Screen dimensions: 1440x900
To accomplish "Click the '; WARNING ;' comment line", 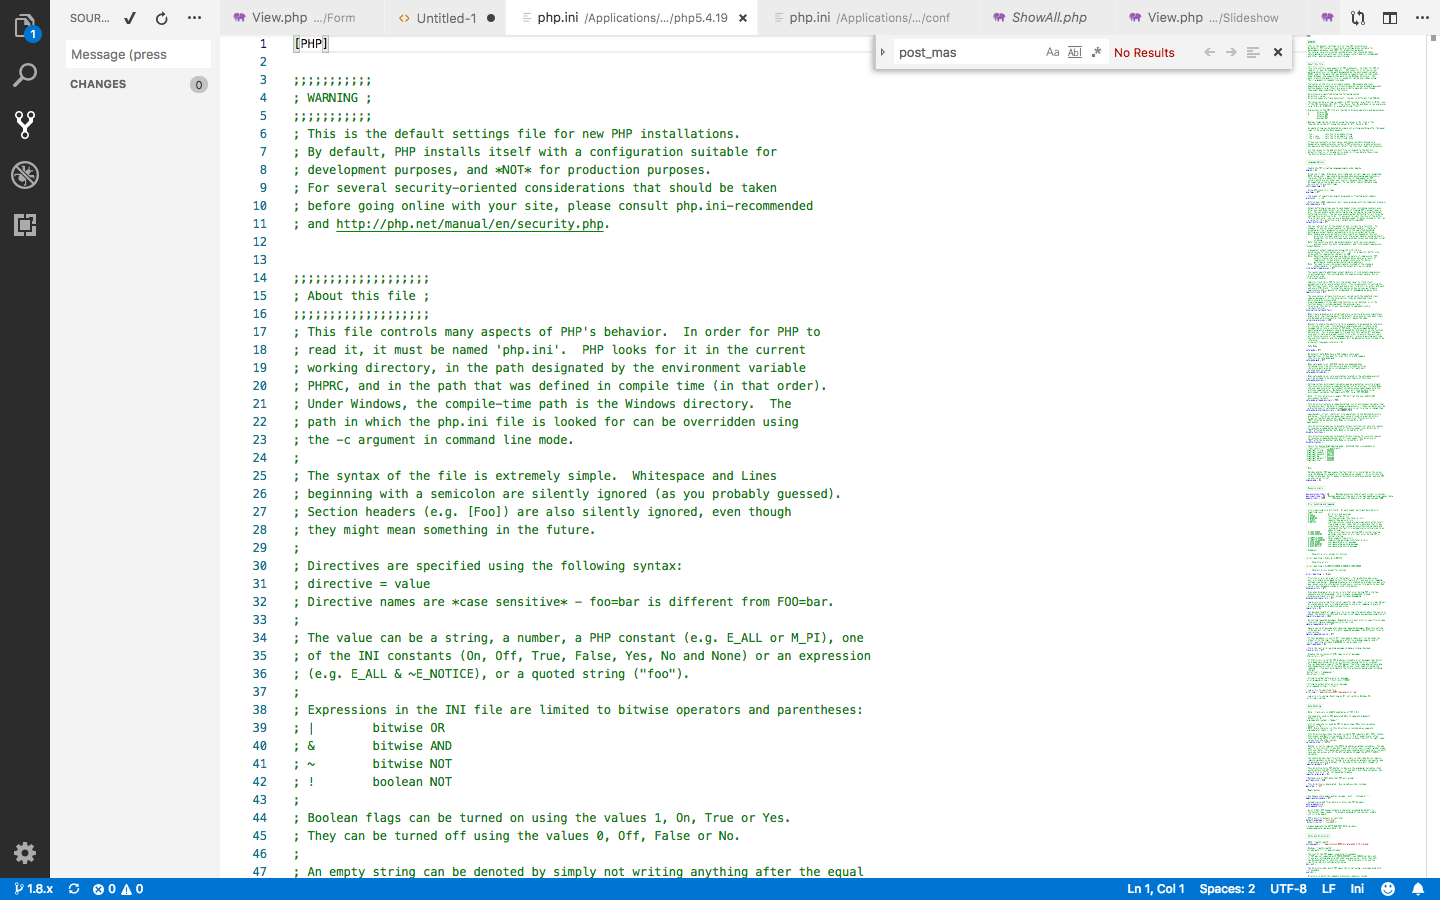I will tap(333, 98).
